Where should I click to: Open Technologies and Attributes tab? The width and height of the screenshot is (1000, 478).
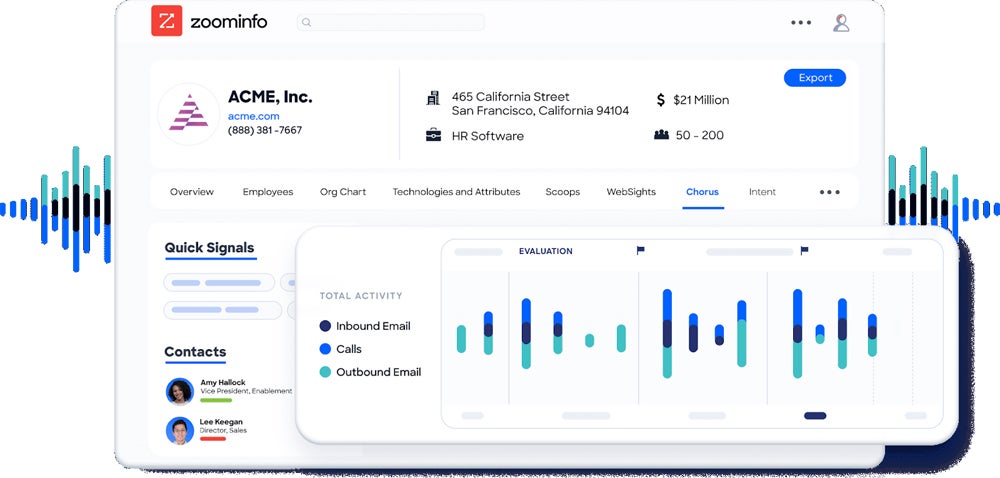[457, 192]
